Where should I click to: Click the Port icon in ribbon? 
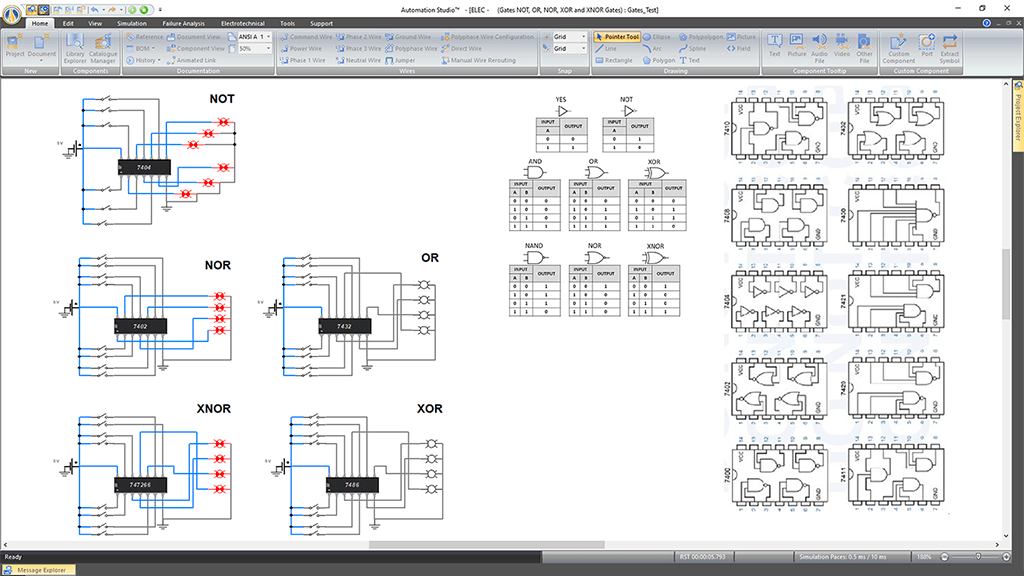click(x=926, y=44)
